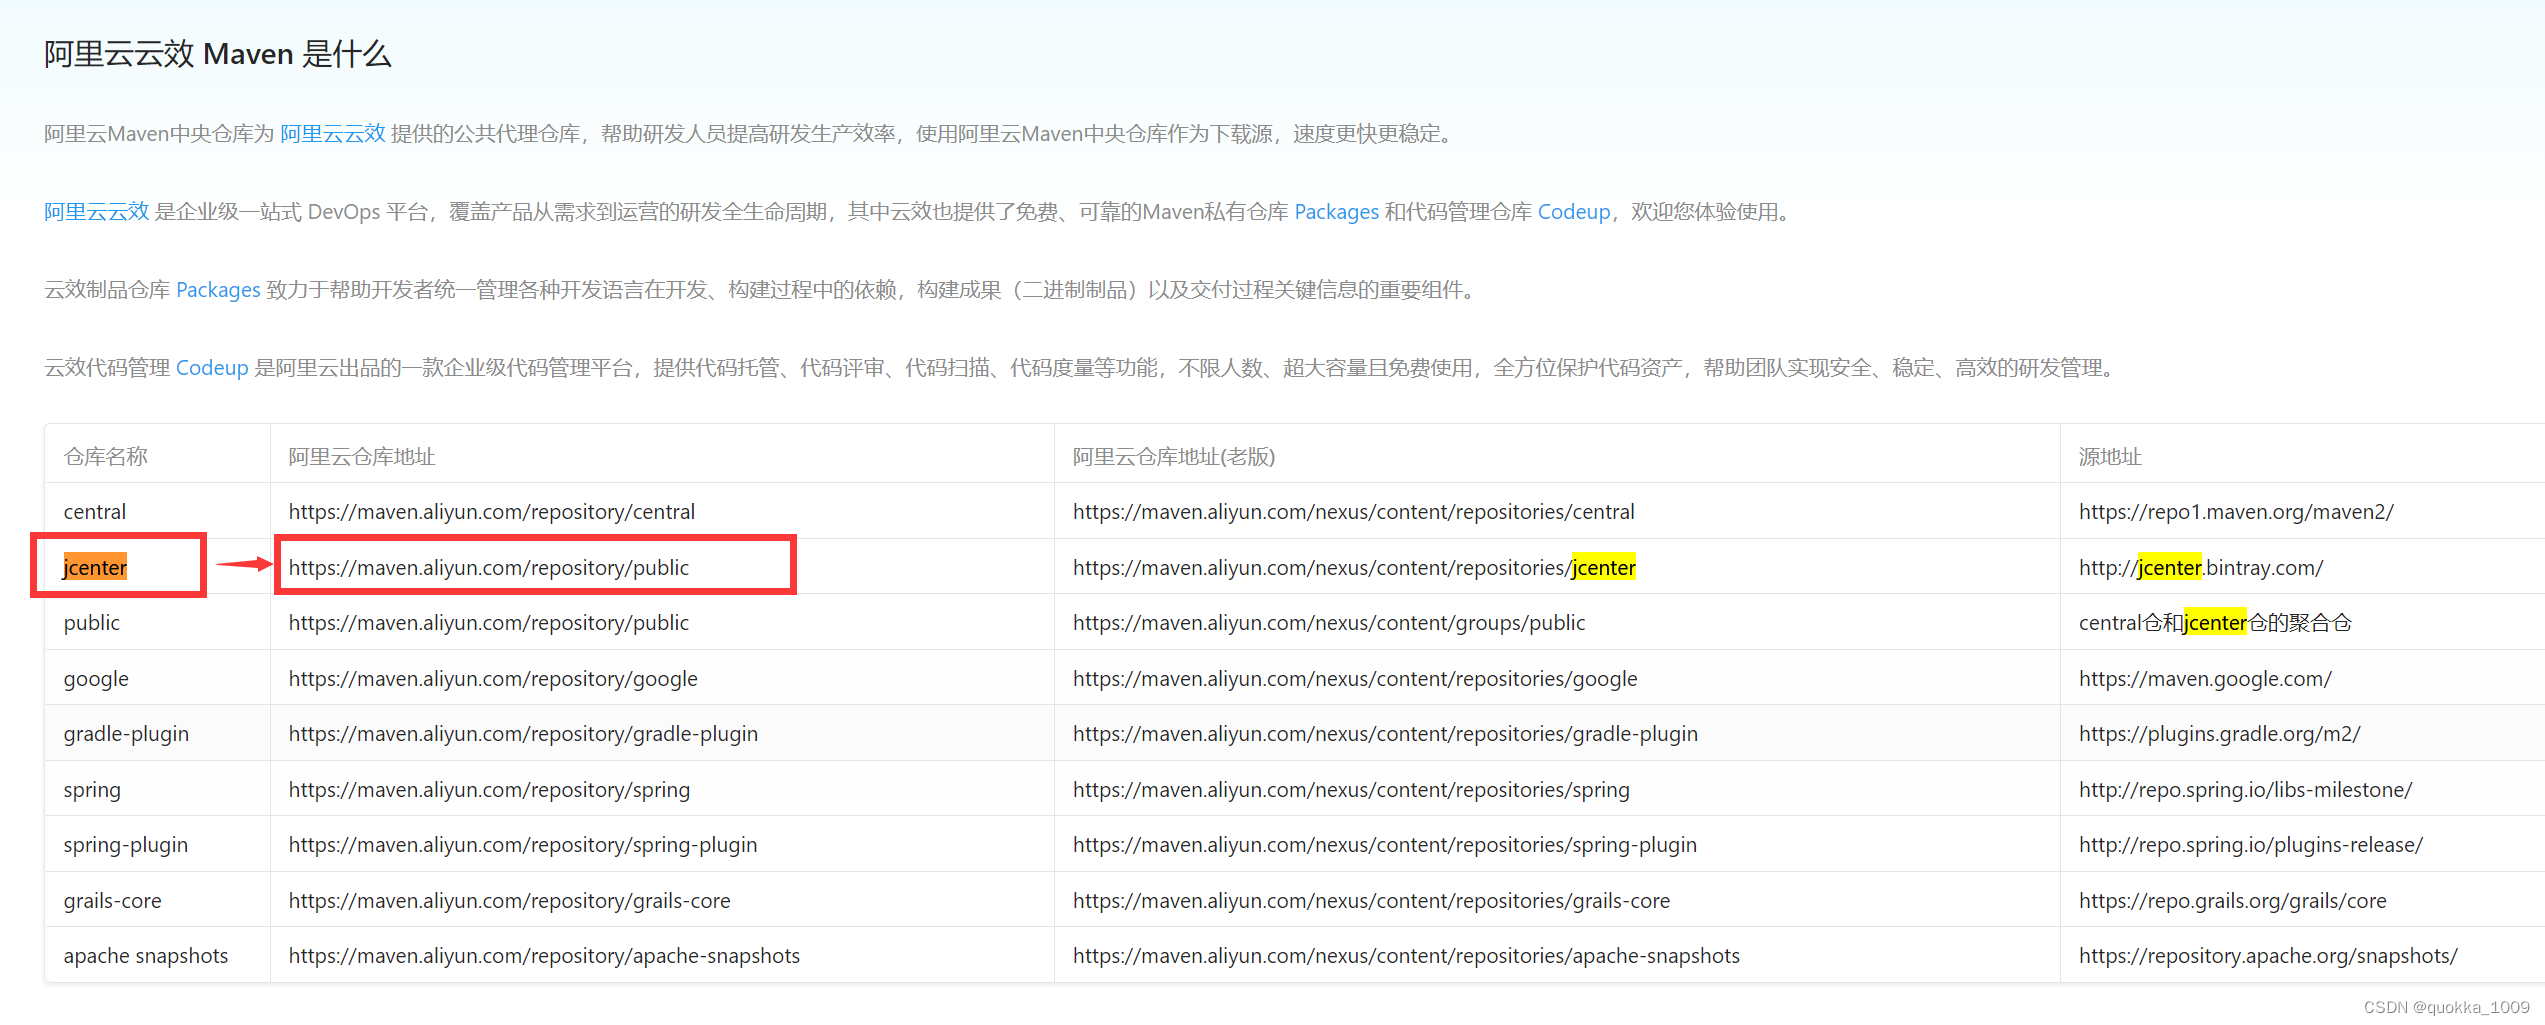This screenshot has width=2545, height=1025.
Task: Click https://repo1.maven.org/maven2/ source link
Action: point(2236,511)
